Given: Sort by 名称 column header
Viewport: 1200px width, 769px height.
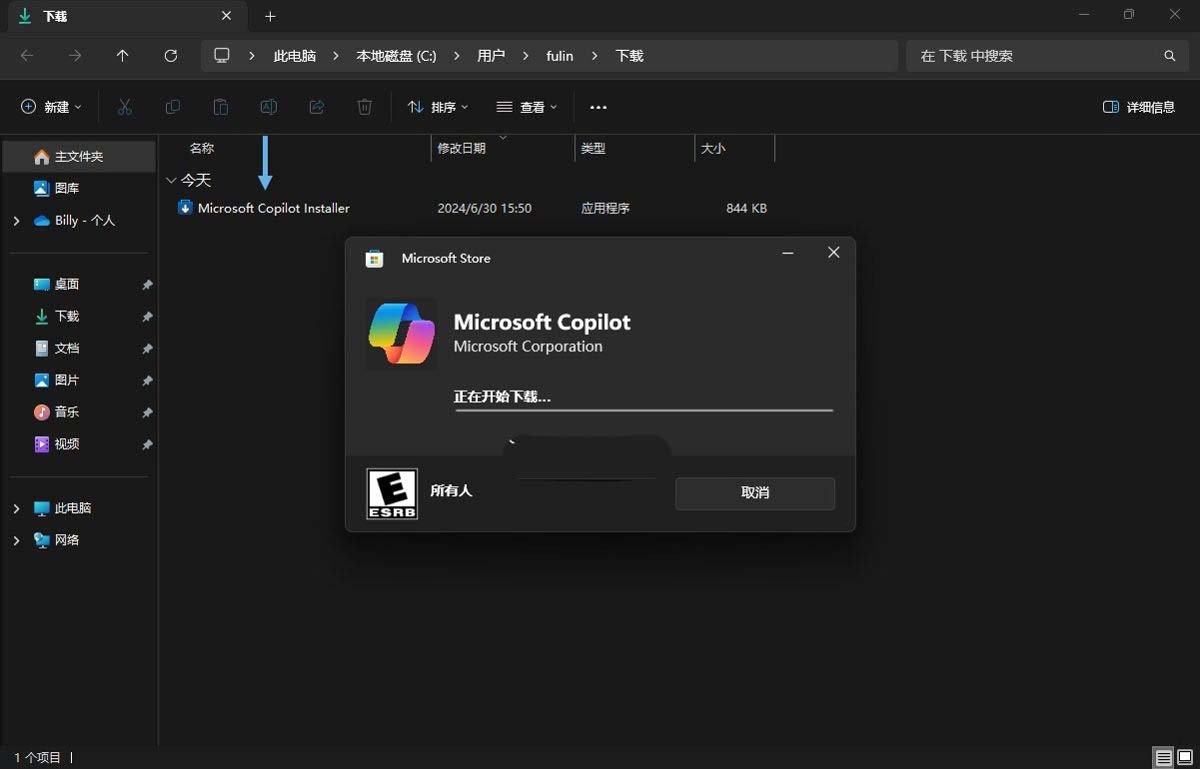Looking at the screenshot, I should (202, 148).
